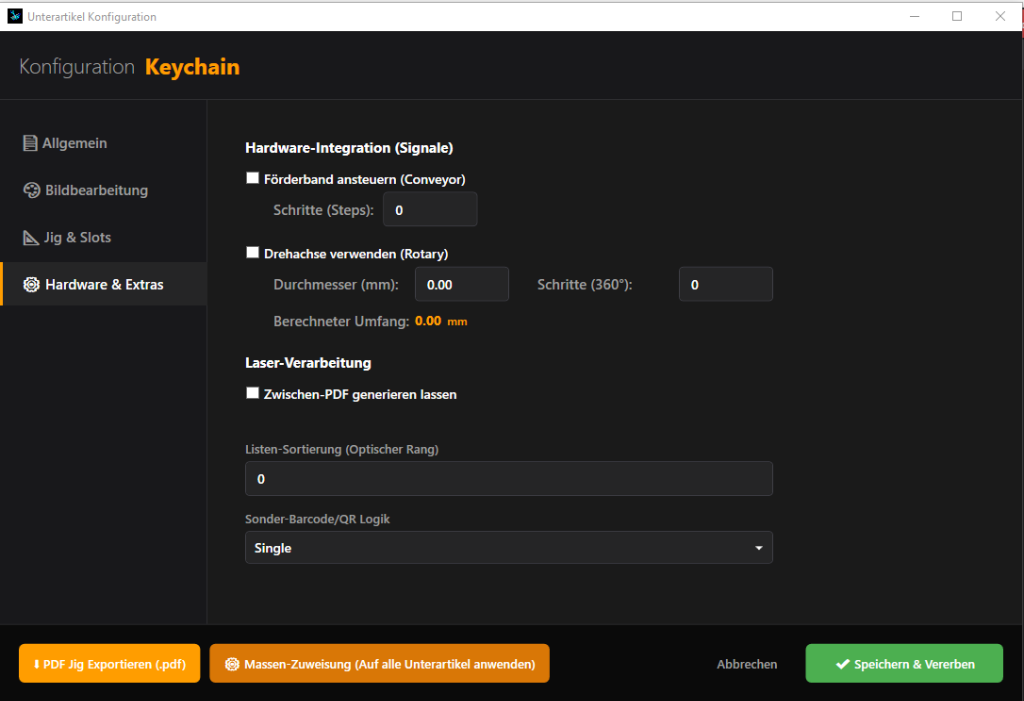Click Abbrechen to cancel

[747, 664]
